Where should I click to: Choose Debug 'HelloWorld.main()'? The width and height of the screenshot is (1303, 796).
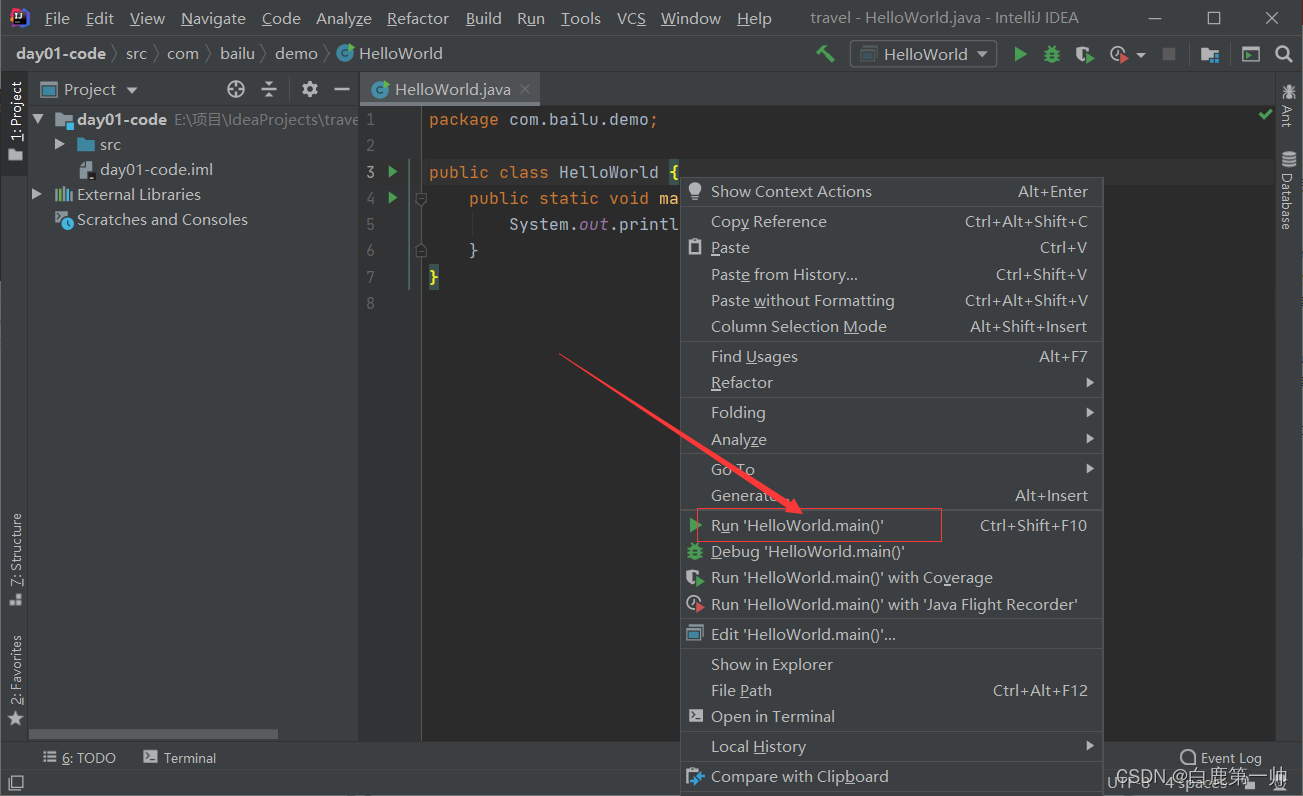point(891,552)
